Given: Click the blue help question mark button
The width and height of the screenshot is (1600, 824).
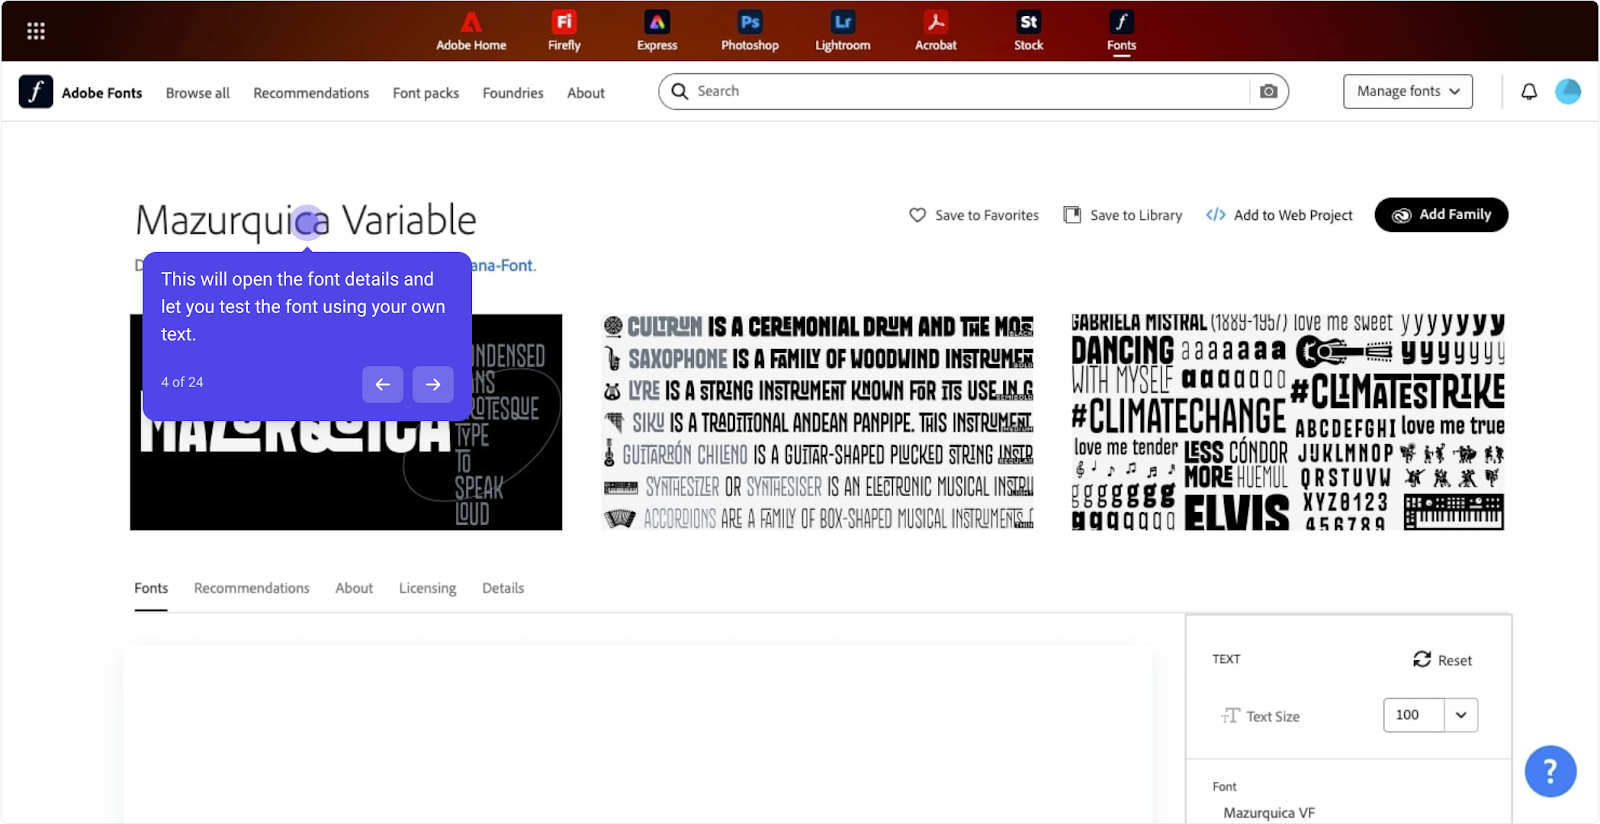Looking at the screenshot, I should (1550, 771).
